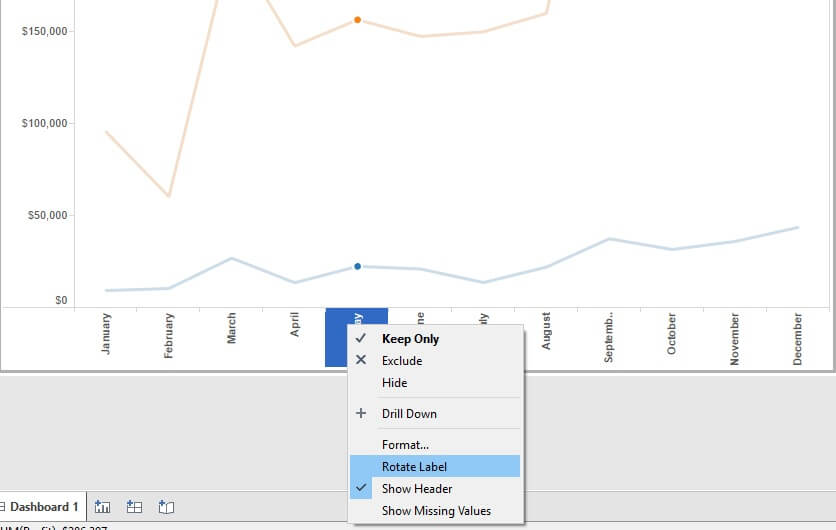Add a new story via tab icon
The width and height of the screenshot is (836, 530).
click(x=166, y=507)
